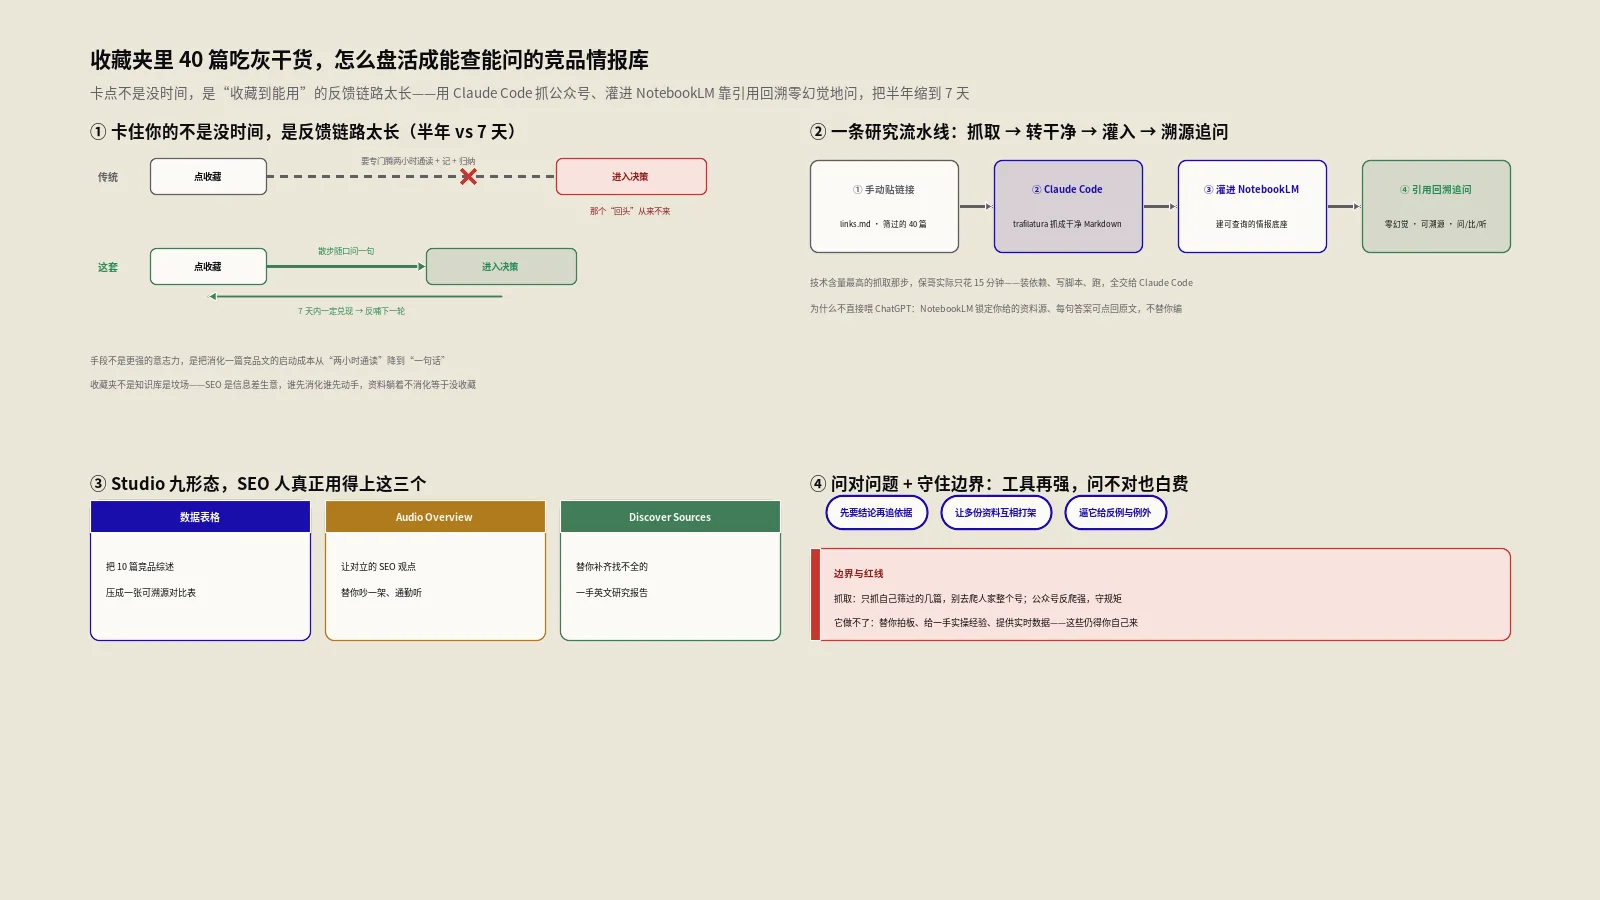
Task: Click the arrow between 灌进 NotebookLM and 引用回溯追问
Action: 1344,207
